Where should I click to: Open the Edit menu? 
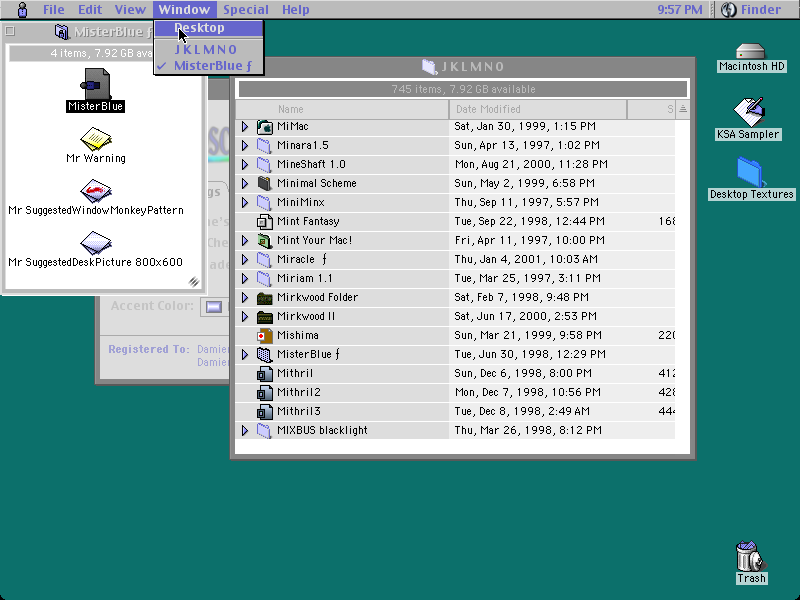(x=90, y=9)
